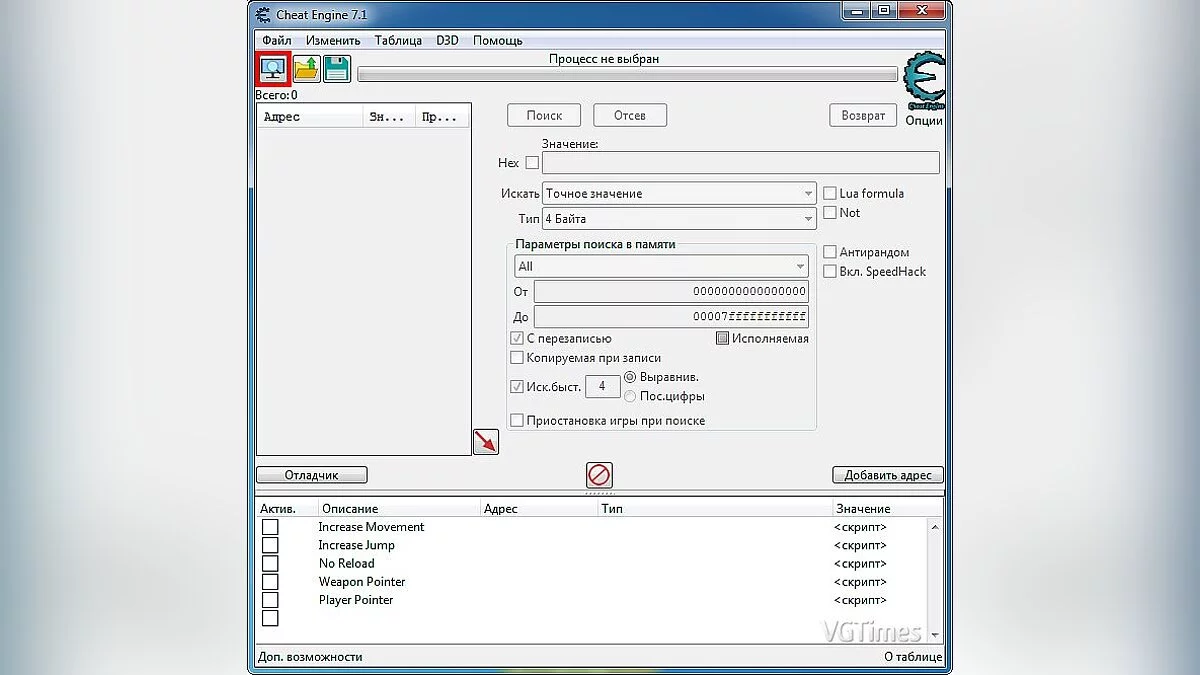This screenshot has width=1200, height=675.
Task: Click the Поиск button
Action: [x=544, y=115]
